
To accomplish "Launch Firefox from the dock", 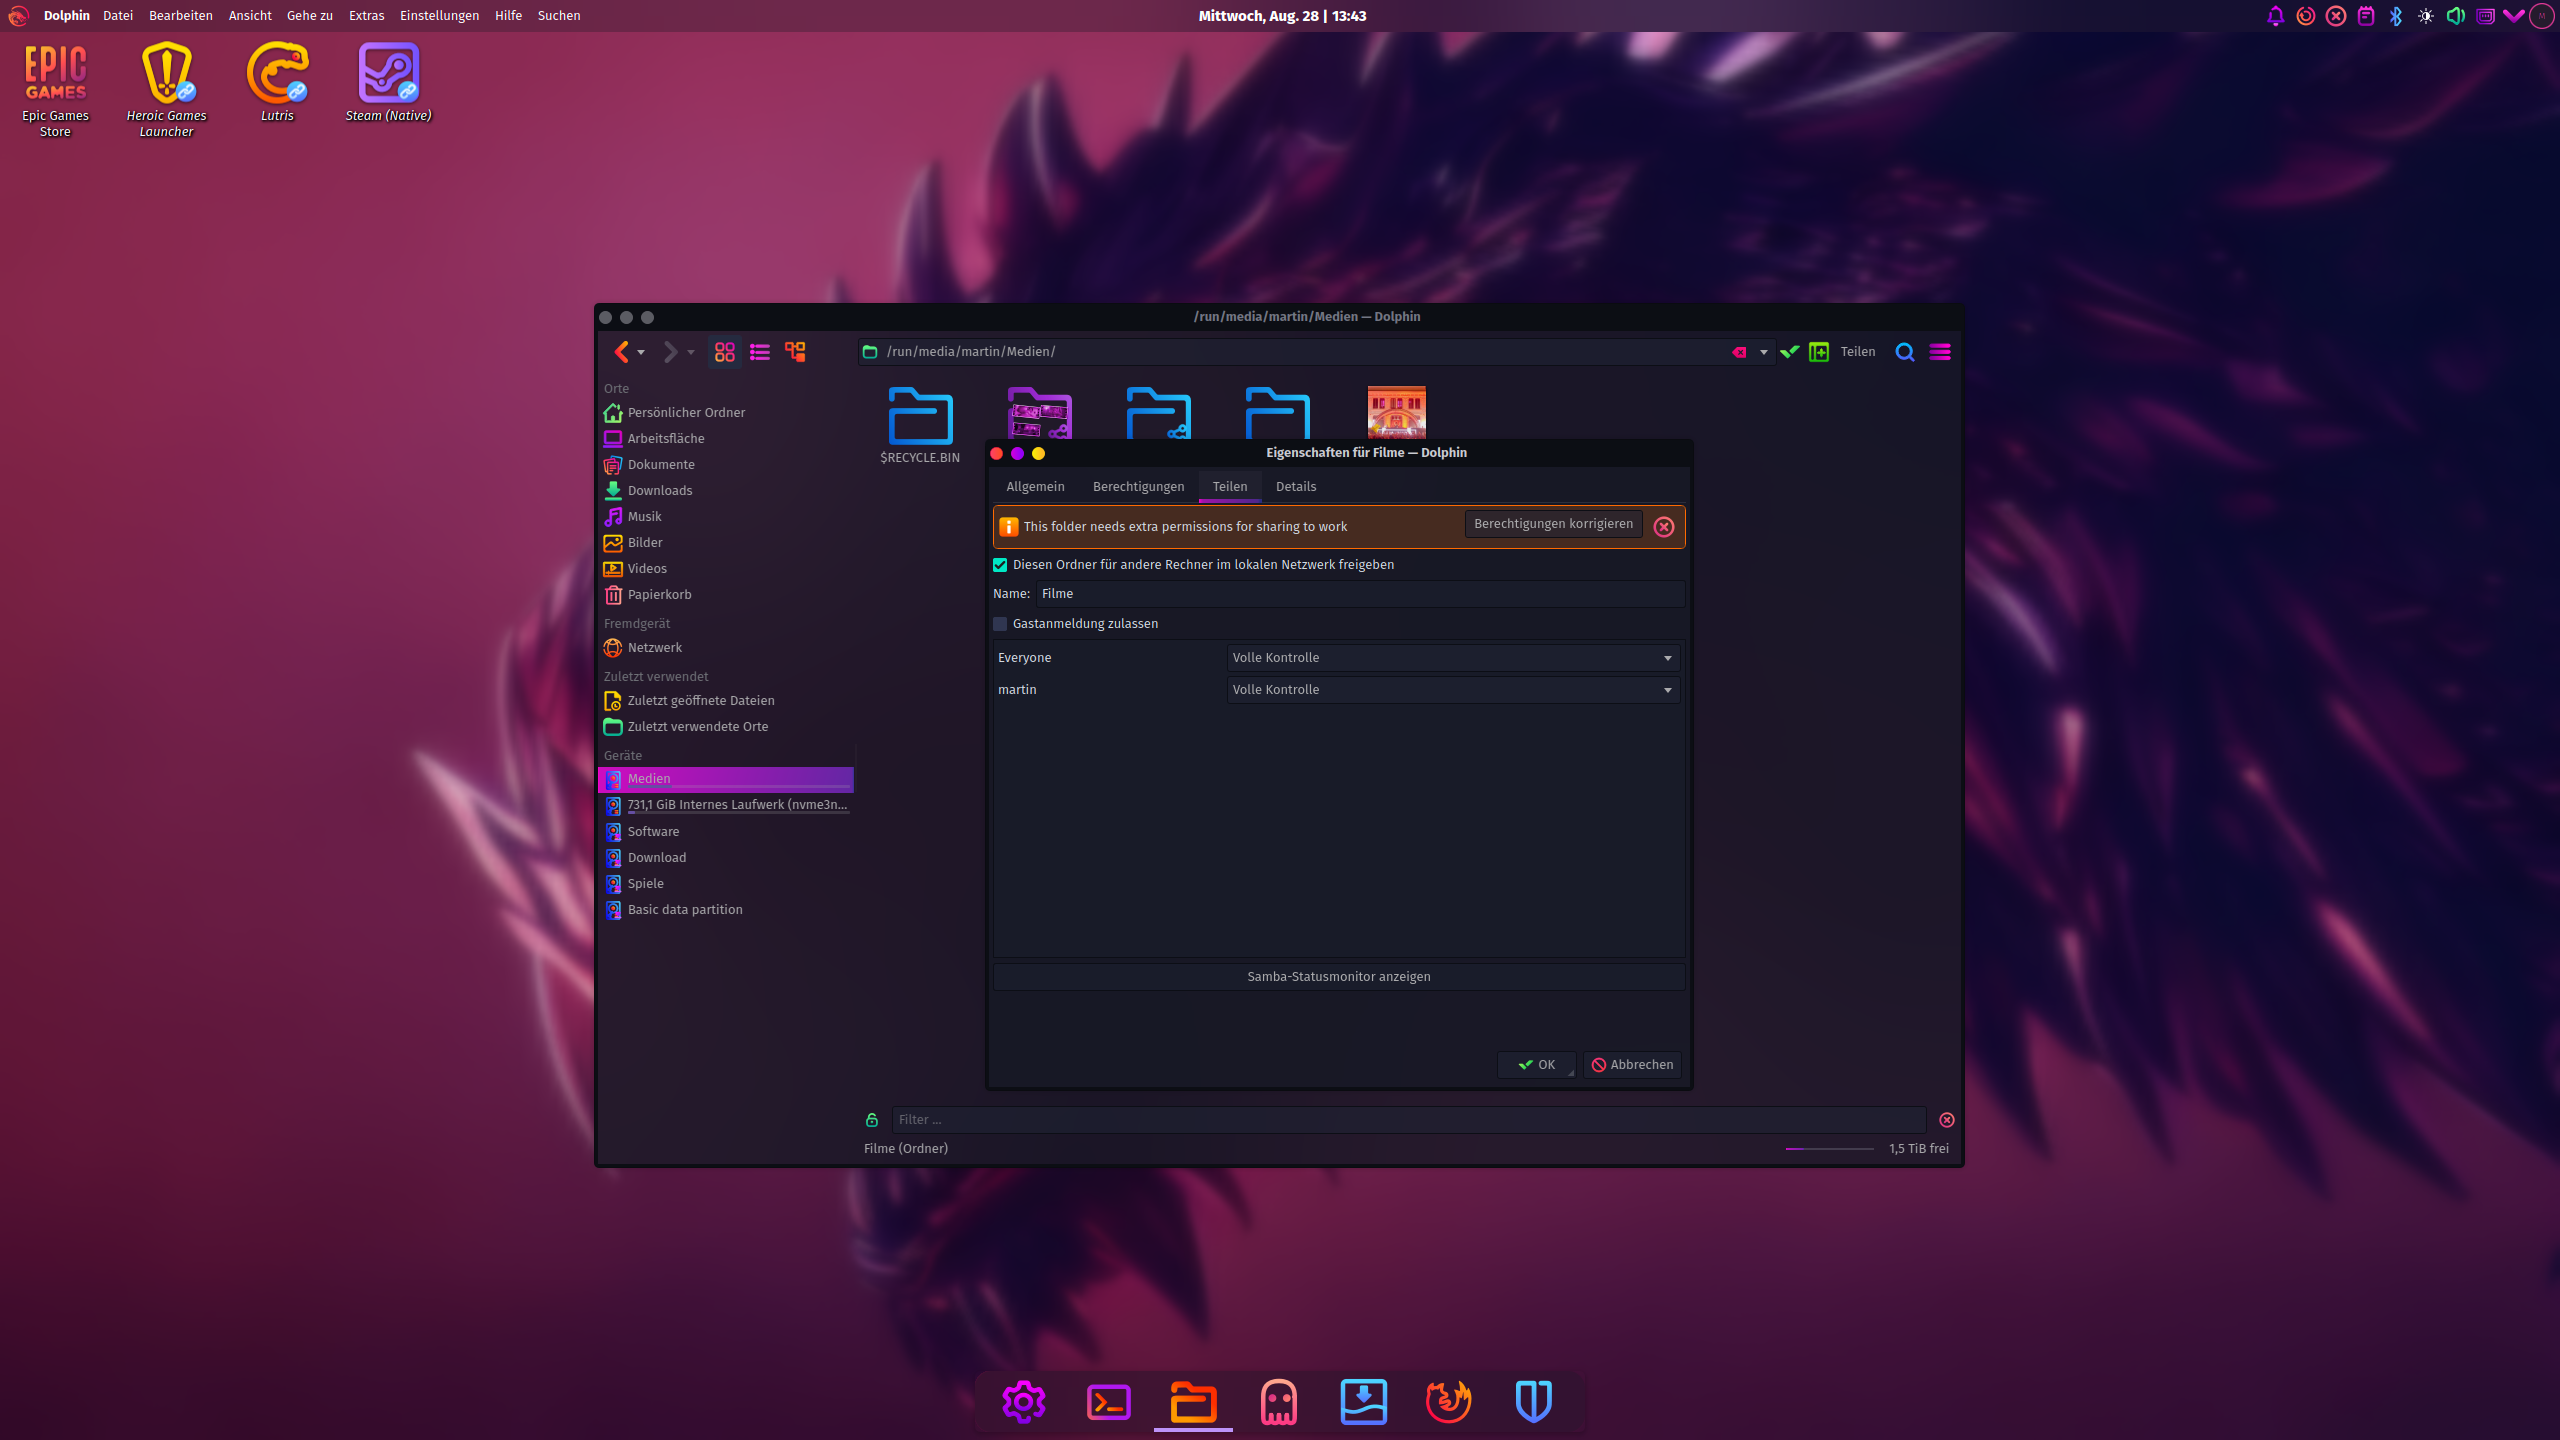I will pyautogui.click(x=1448, y=1401).
